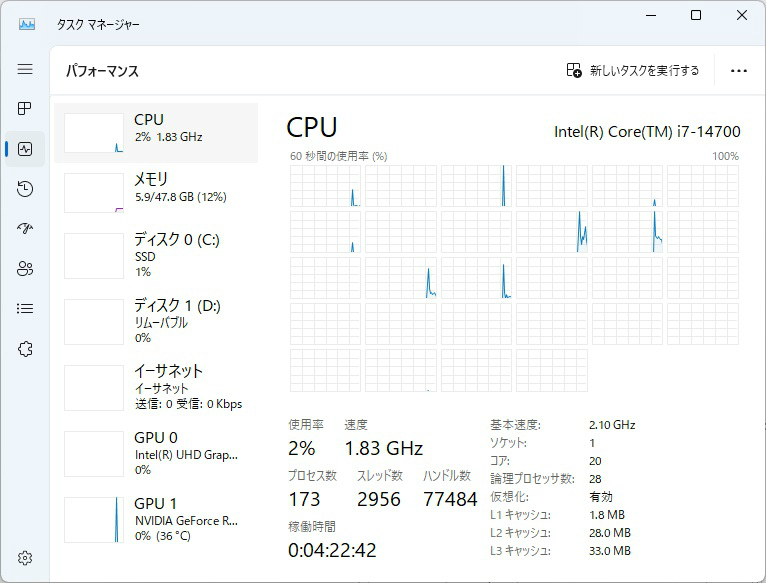Viewport: 766px width, 583px height.
Task: Open the Details list icon
Action: 25,309
